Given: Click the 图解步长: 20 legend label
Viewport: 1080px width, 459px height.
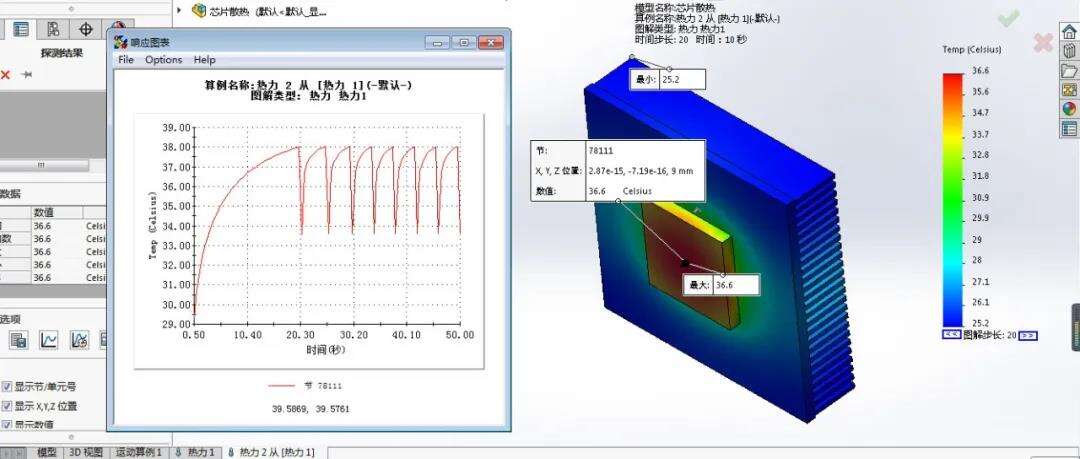Looking at the screenshot, I should click(990, 335).
